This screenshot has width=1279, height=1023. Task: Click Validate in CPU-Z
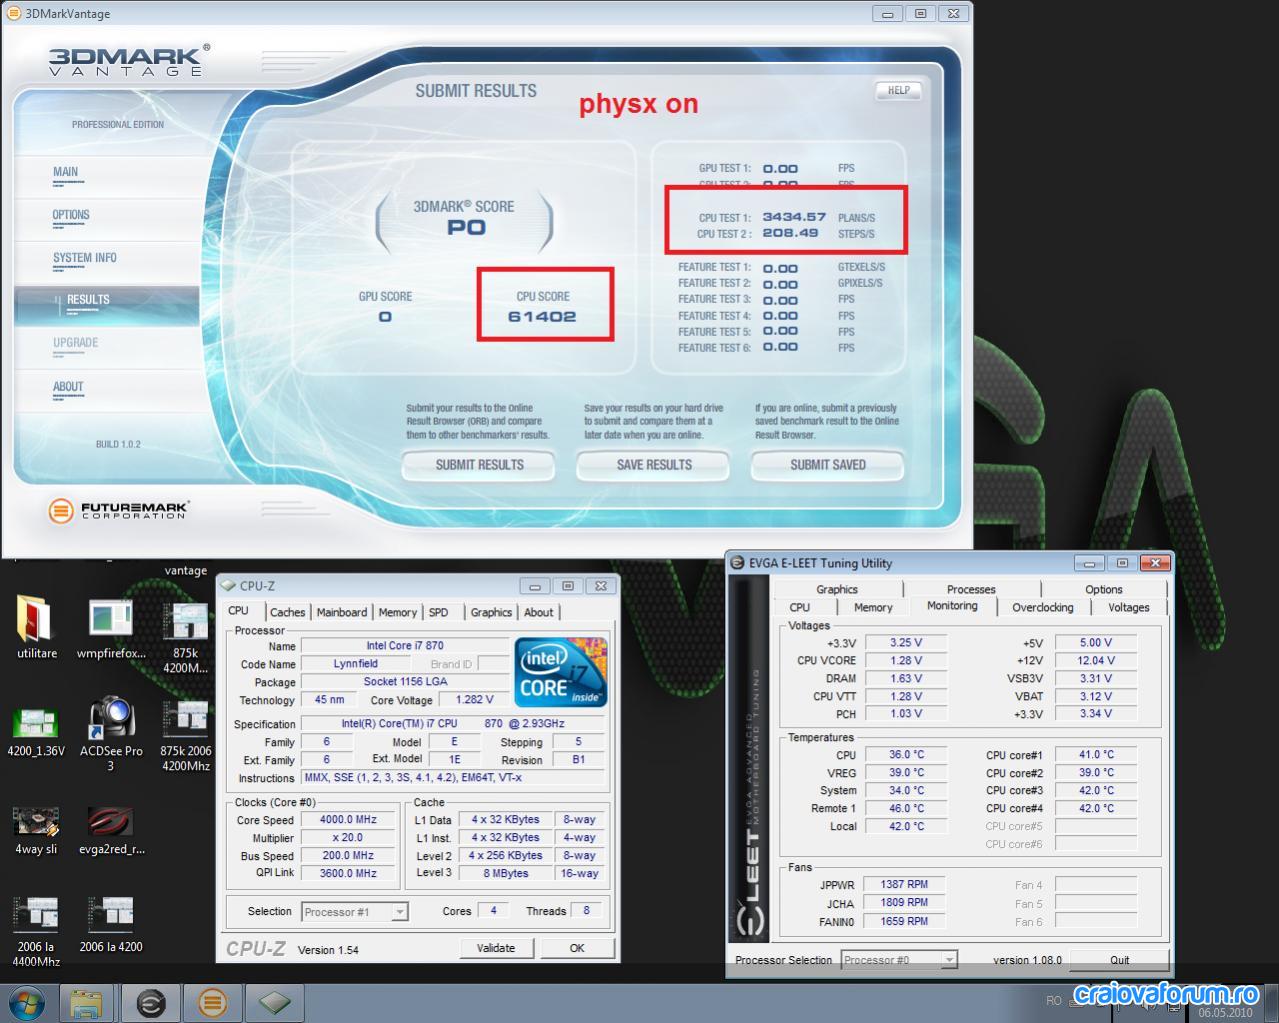click(x=496, y=948)
